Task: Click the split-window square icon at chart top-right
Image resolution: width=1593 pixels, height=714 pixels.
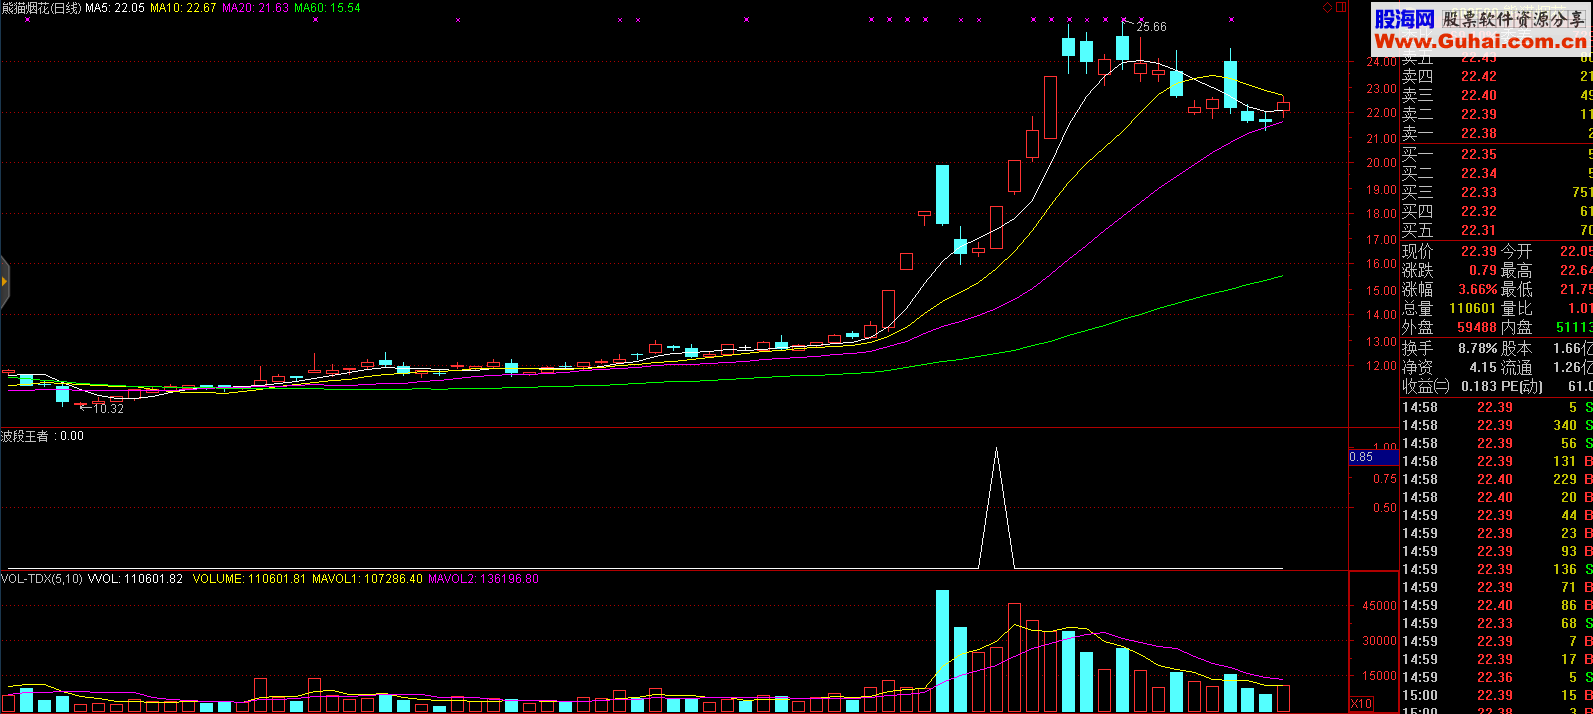Action: [1341, 7]
